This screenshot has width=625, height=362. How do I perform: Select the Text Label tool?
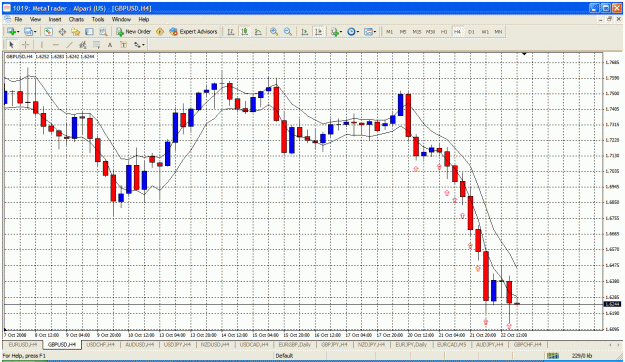[x=124, y=45]
